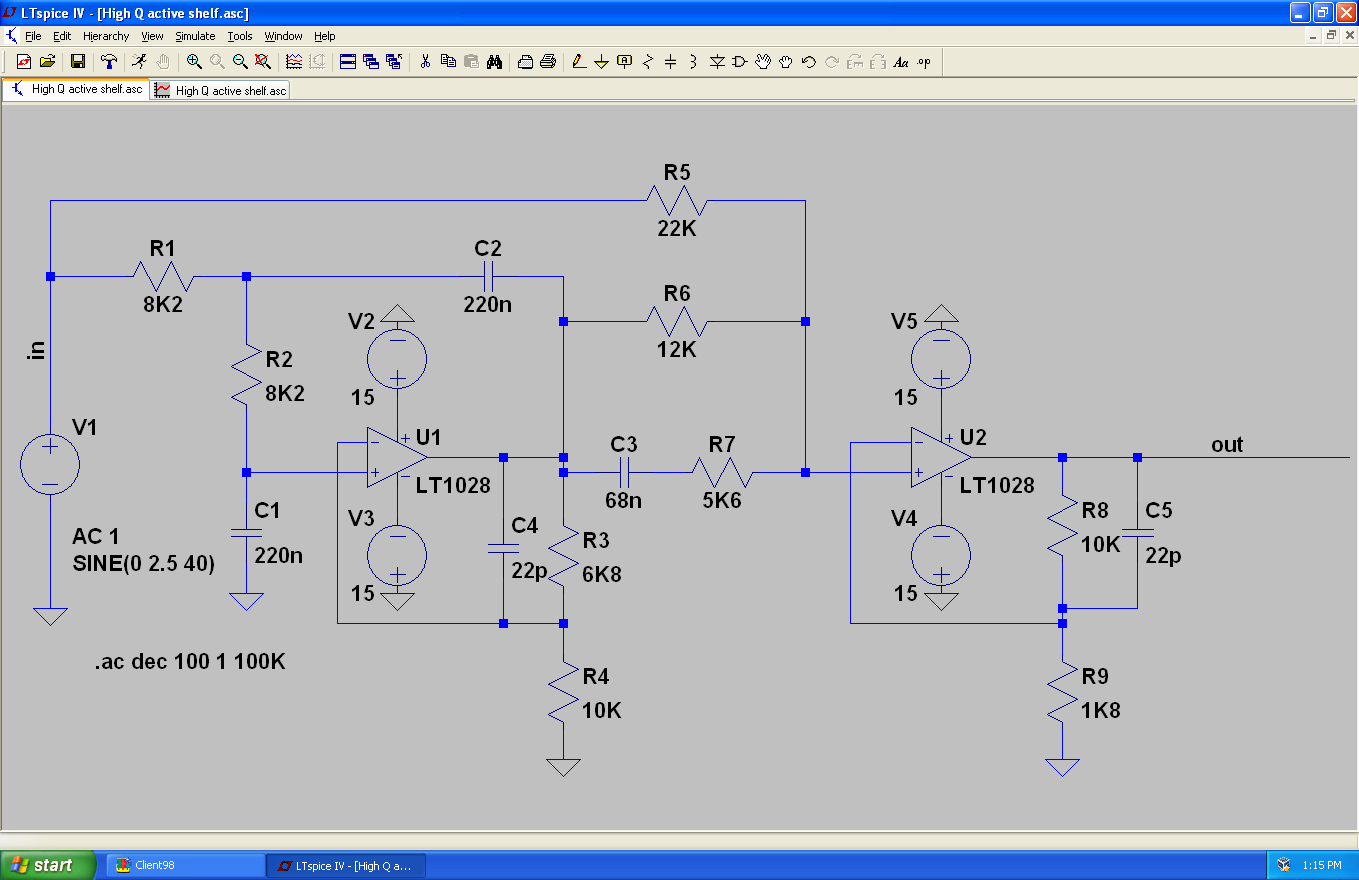Switch to the waveform plot tab

point(221,90)
